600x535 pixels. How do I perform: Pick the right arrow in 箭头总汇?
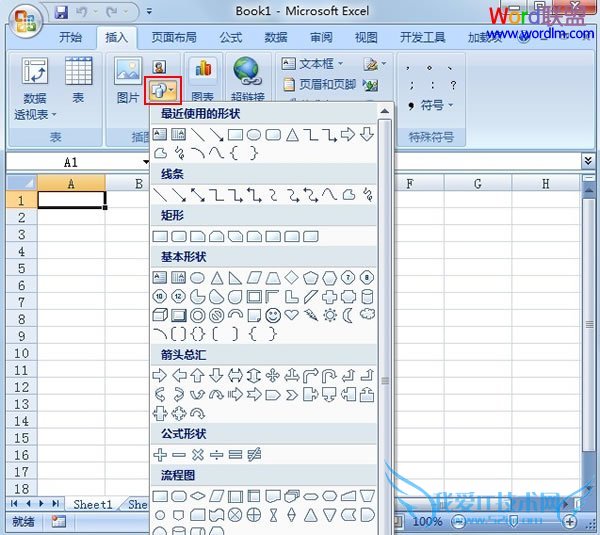point(160,375)
